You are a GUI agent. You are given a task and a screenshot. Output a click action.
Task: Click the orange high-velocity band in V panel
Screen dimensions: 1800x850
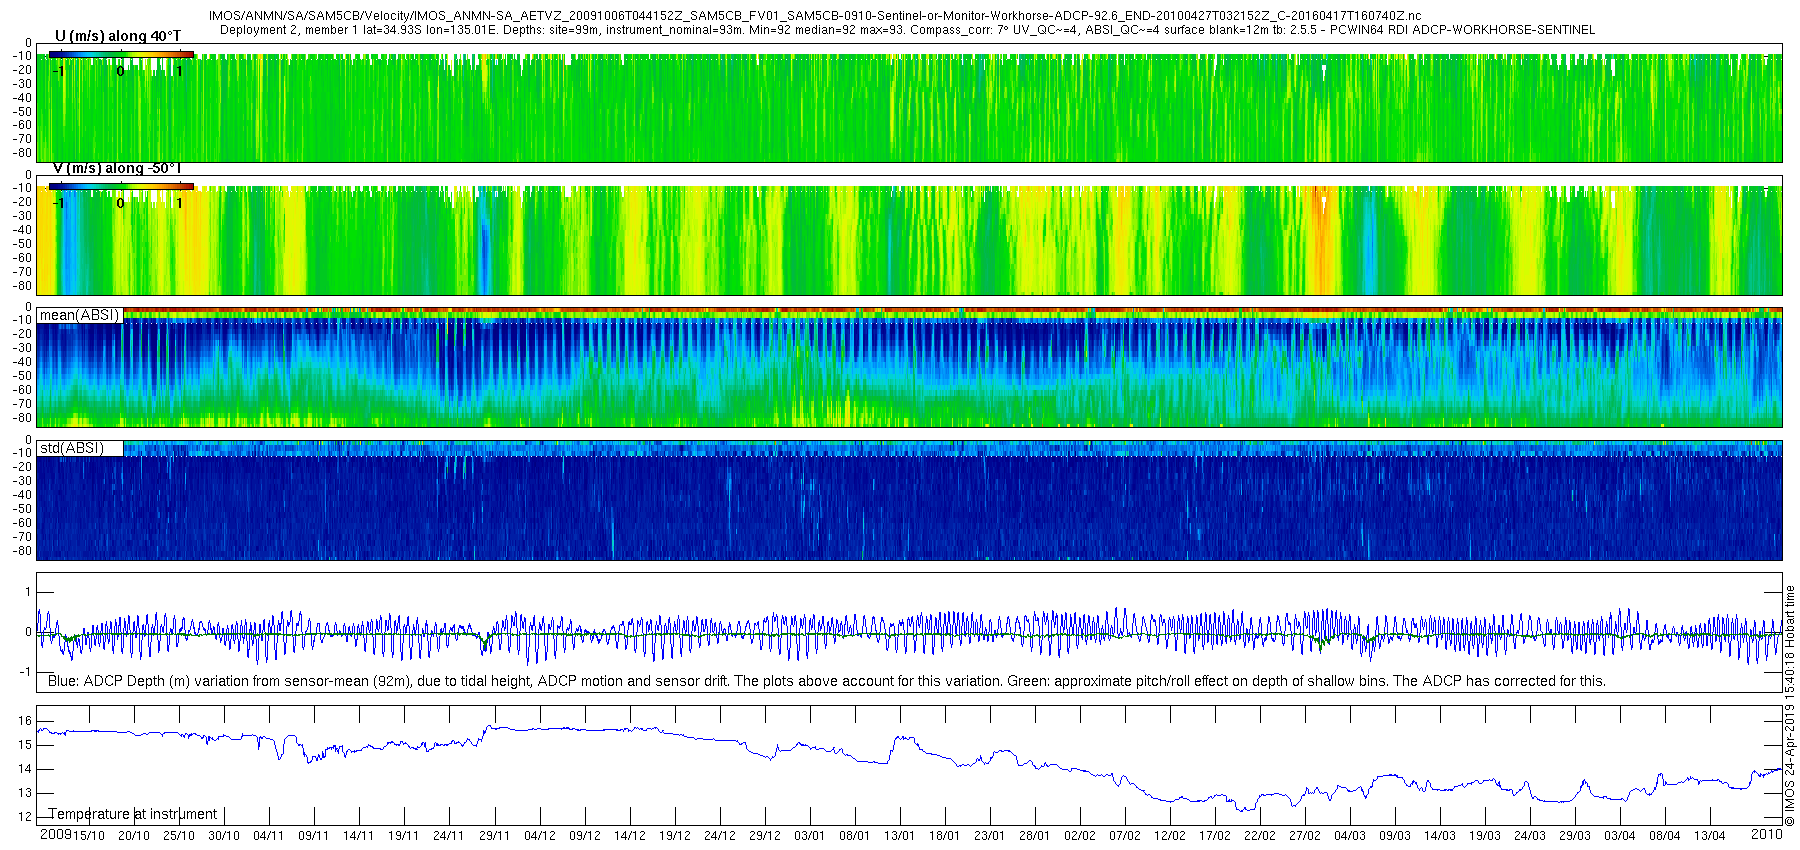1321,240
